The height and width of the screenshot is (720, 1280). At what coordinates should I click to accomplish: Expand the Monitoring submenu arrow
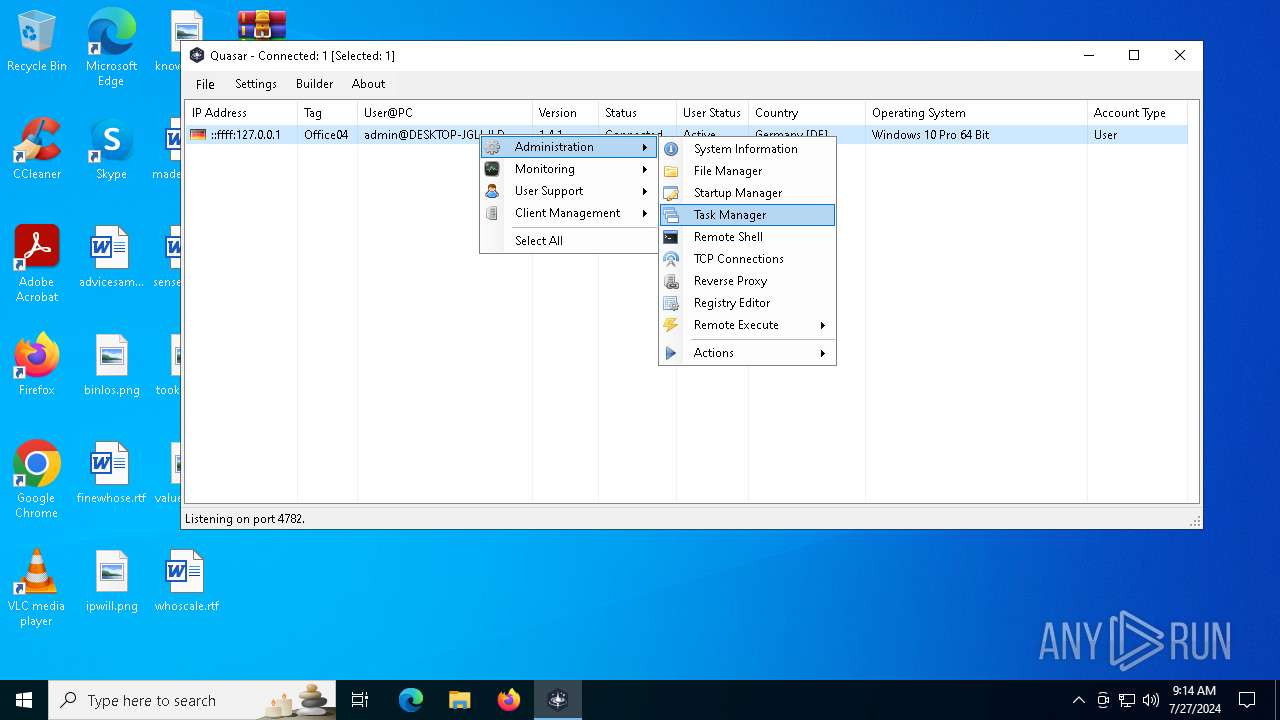(x=645, y=169)
